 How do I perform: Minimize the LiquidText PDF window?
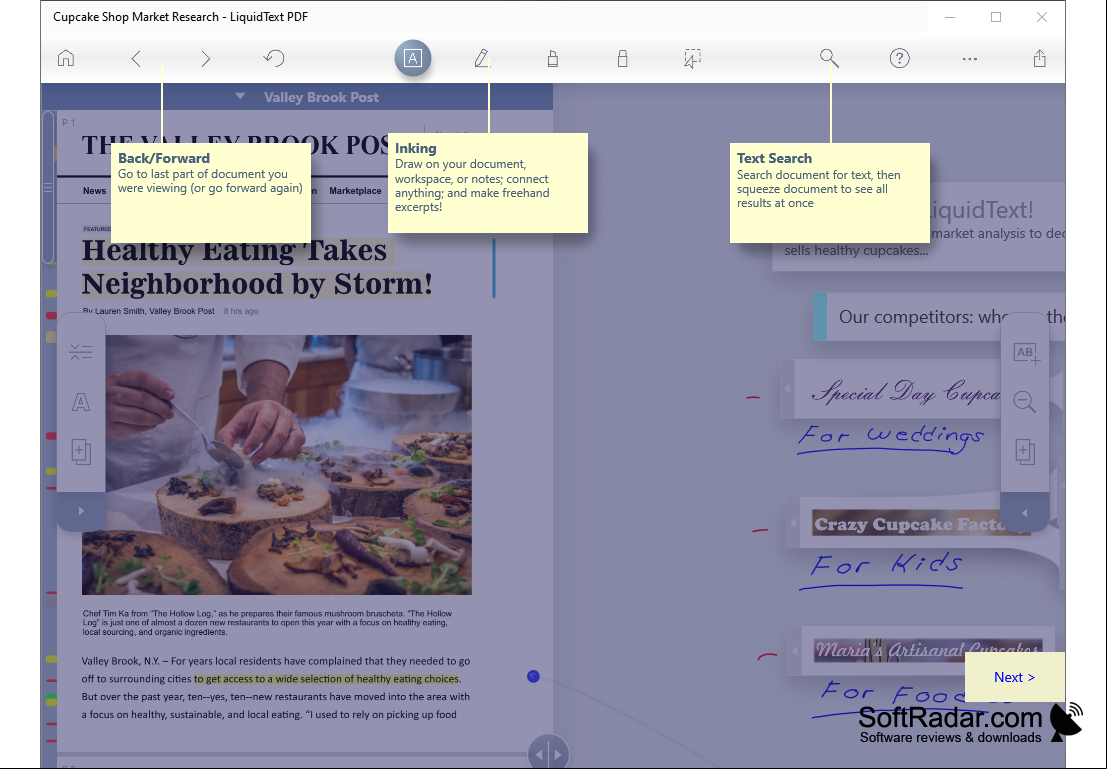(x=950, y=17)
